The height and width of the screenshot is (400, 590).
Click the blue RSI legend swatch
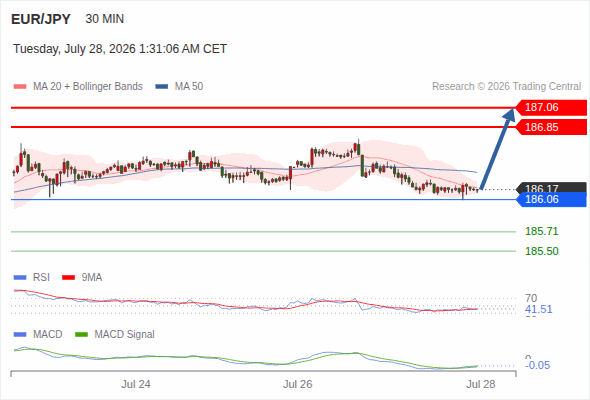pyautogui.click(x=20, y=278)
